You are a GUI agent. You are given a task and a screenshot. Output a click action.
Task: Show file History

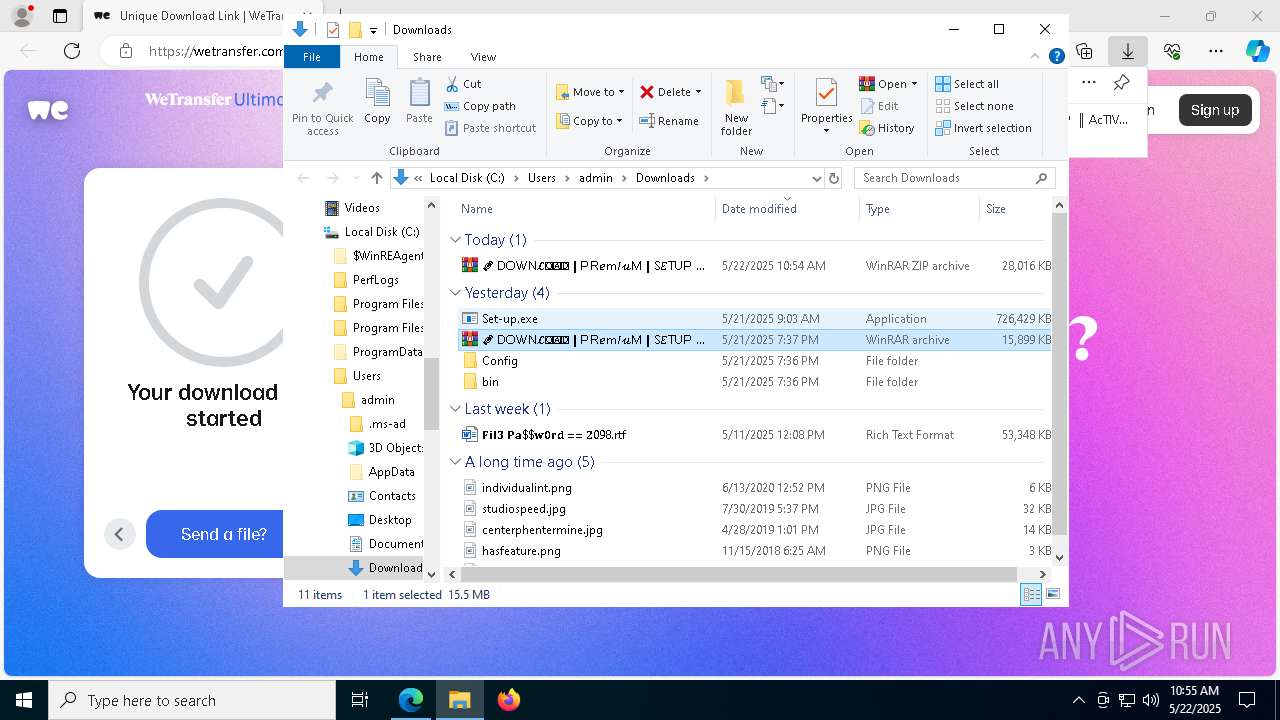[x=887, y=128]
